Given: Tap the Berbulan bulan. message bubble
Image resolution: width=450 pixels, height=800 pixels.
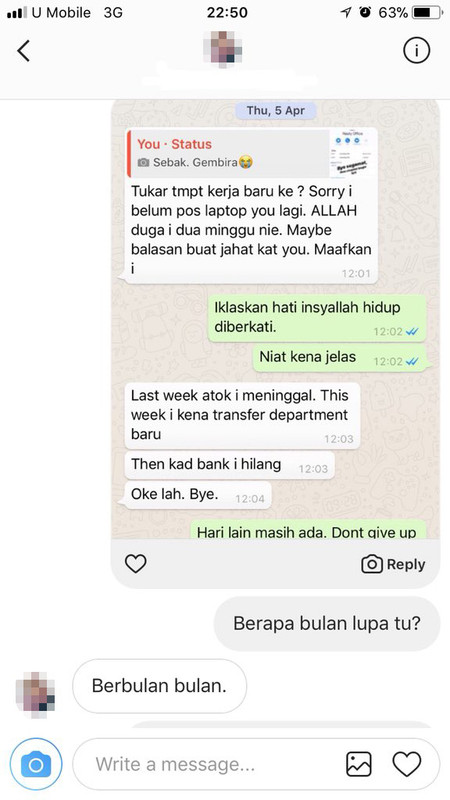Looking at the screenshot, I should (x=160, y=686).
